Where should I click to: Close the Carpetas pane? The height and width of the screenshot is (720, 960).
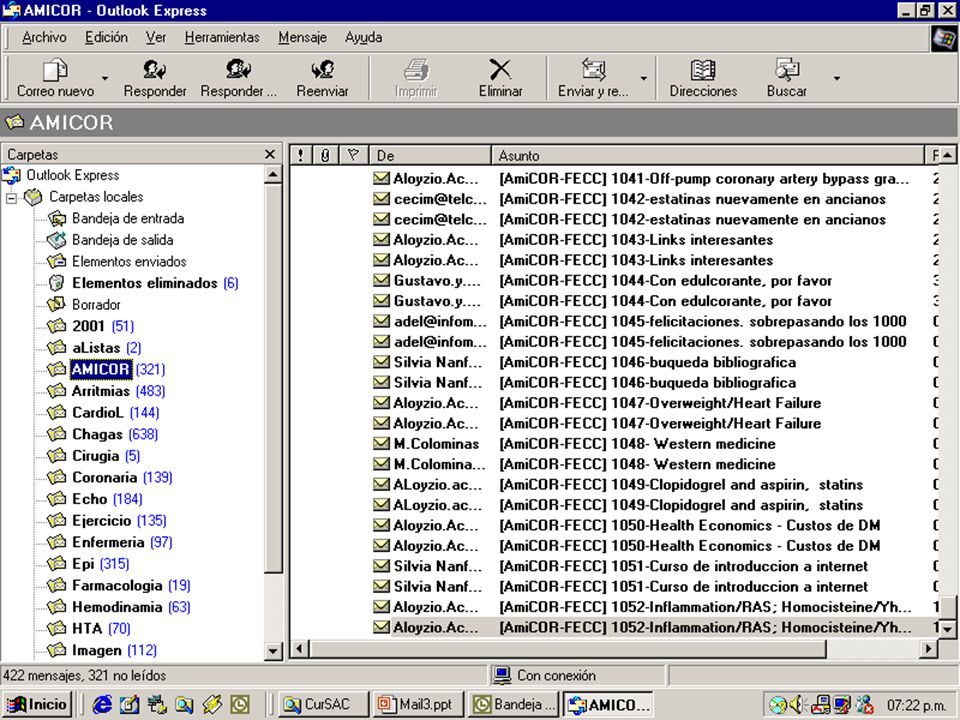click(270, 154)
